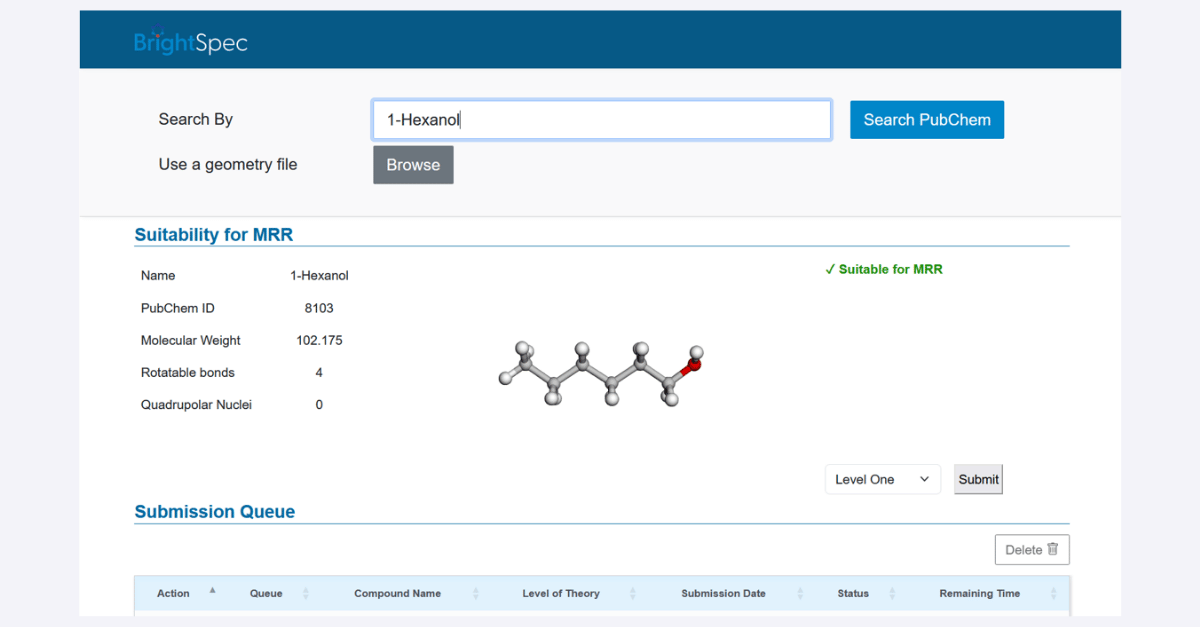Select the PubChem ID value 8103
The image size is (1200, 627).
tap(319, 308)
